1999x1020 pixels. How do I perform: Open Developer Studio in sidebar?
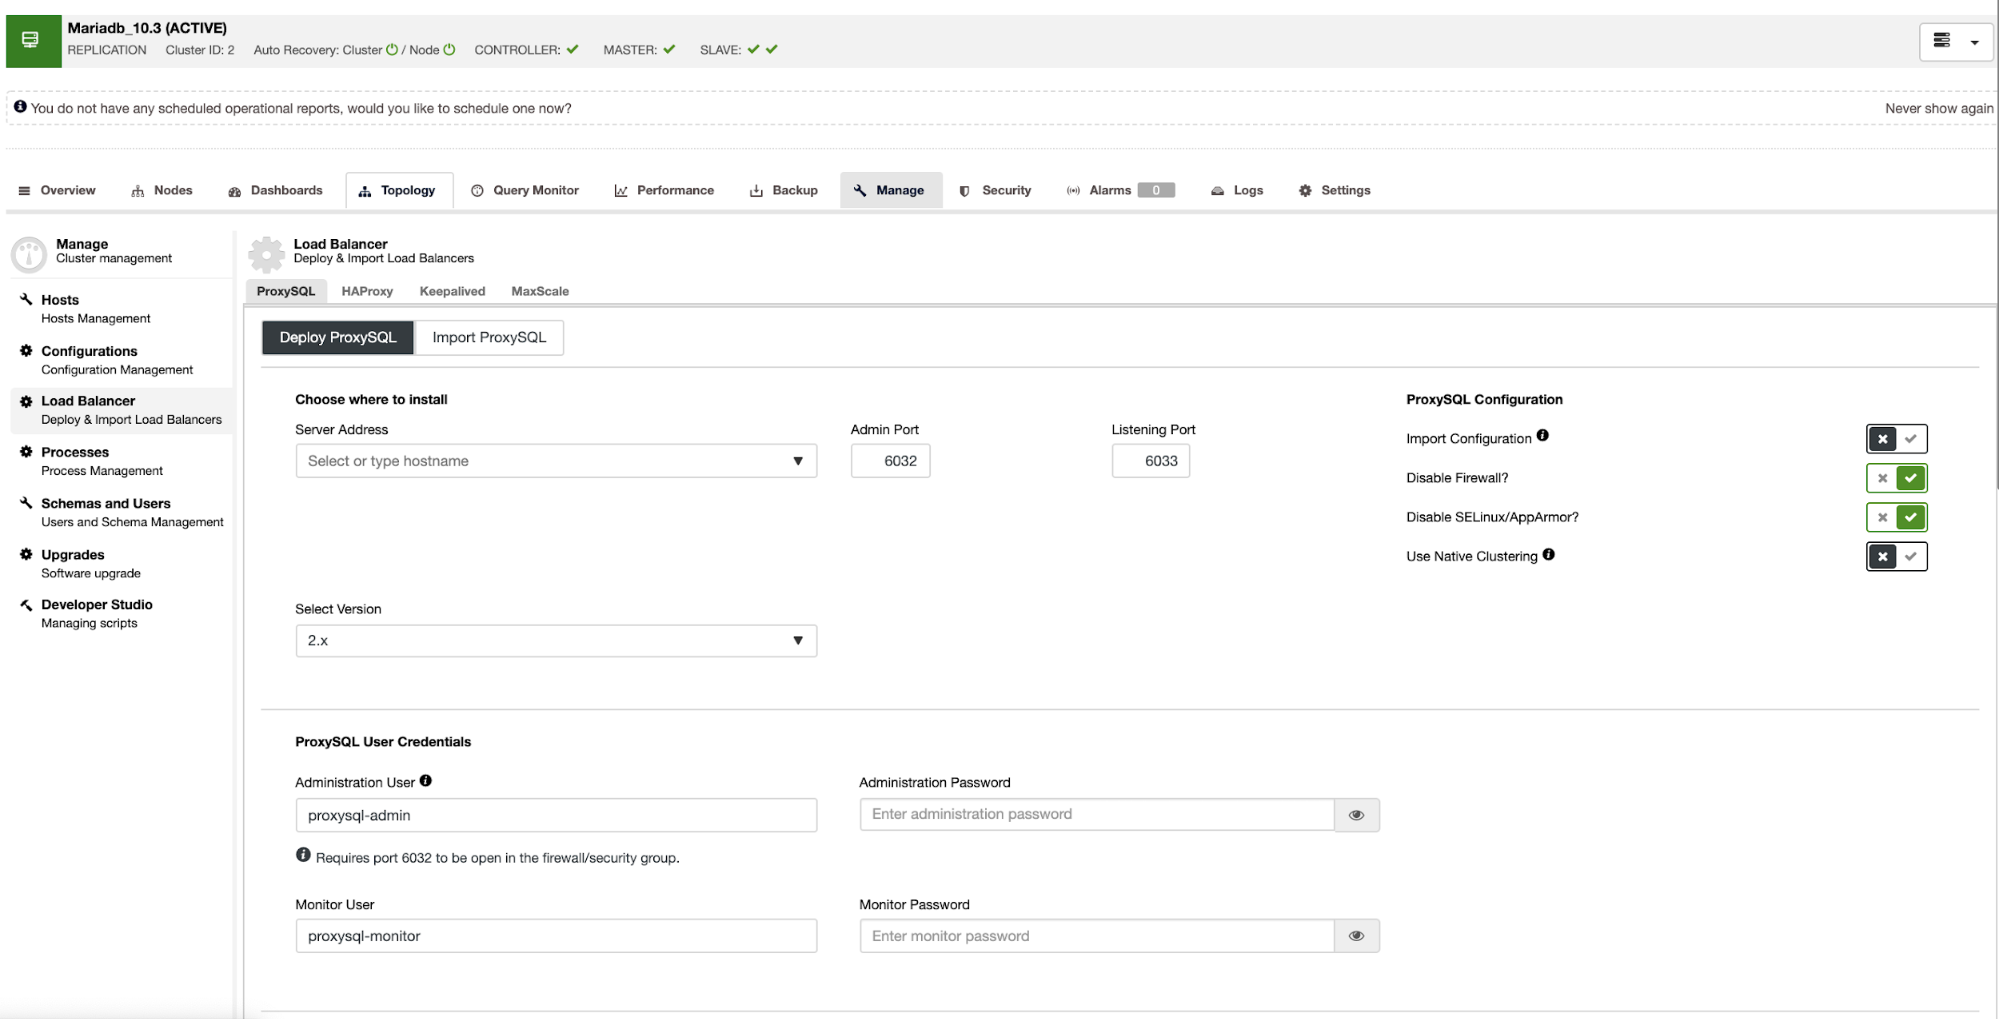pos(120,613)
